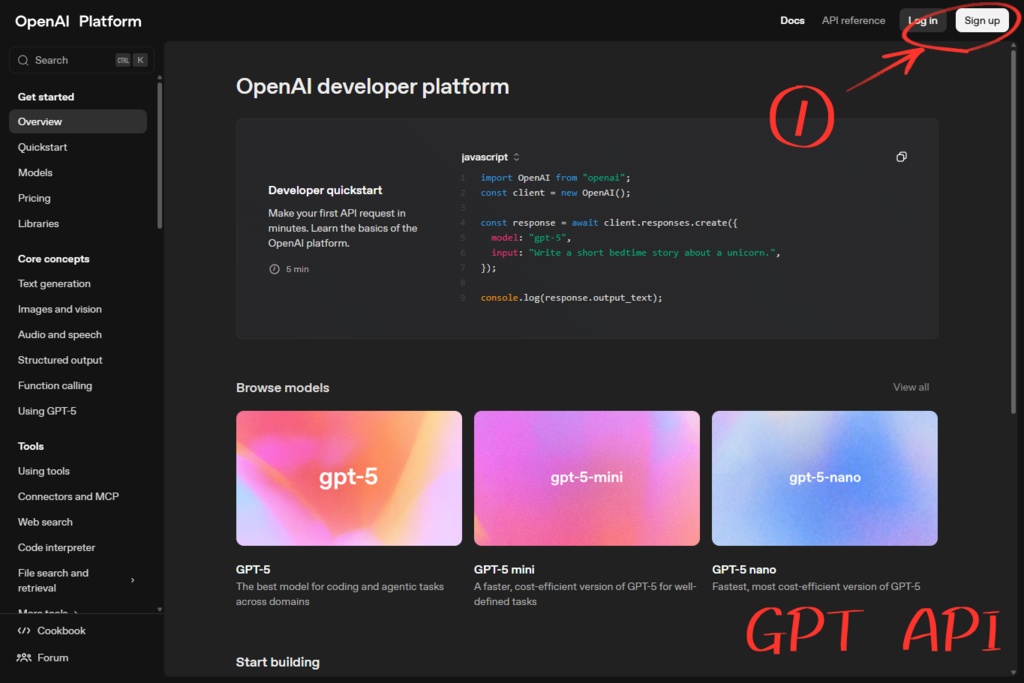Open Code interpreter sidebar item
Image resolution: width=1024 pixels, height=683 pixels.
[56, 547]
